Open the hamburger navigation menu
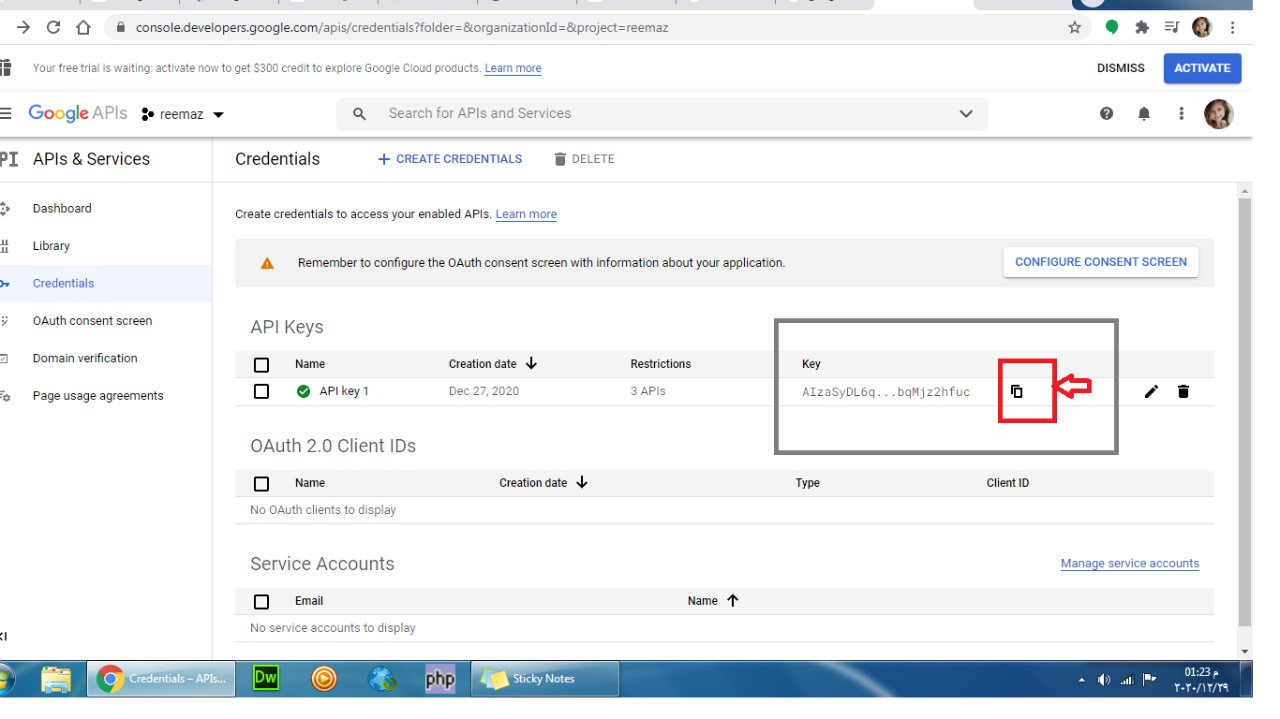 coord(7,114)
